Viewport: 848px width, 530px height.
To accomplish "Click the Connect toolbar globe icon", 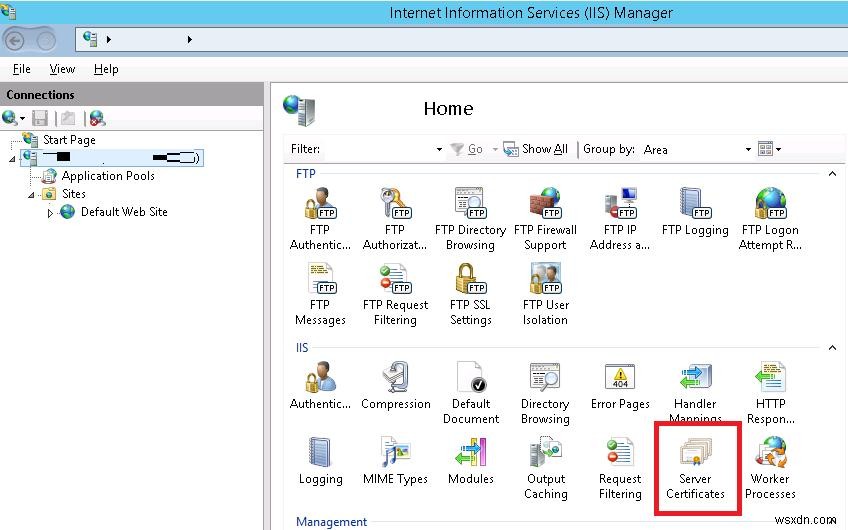I will (9, 117).
